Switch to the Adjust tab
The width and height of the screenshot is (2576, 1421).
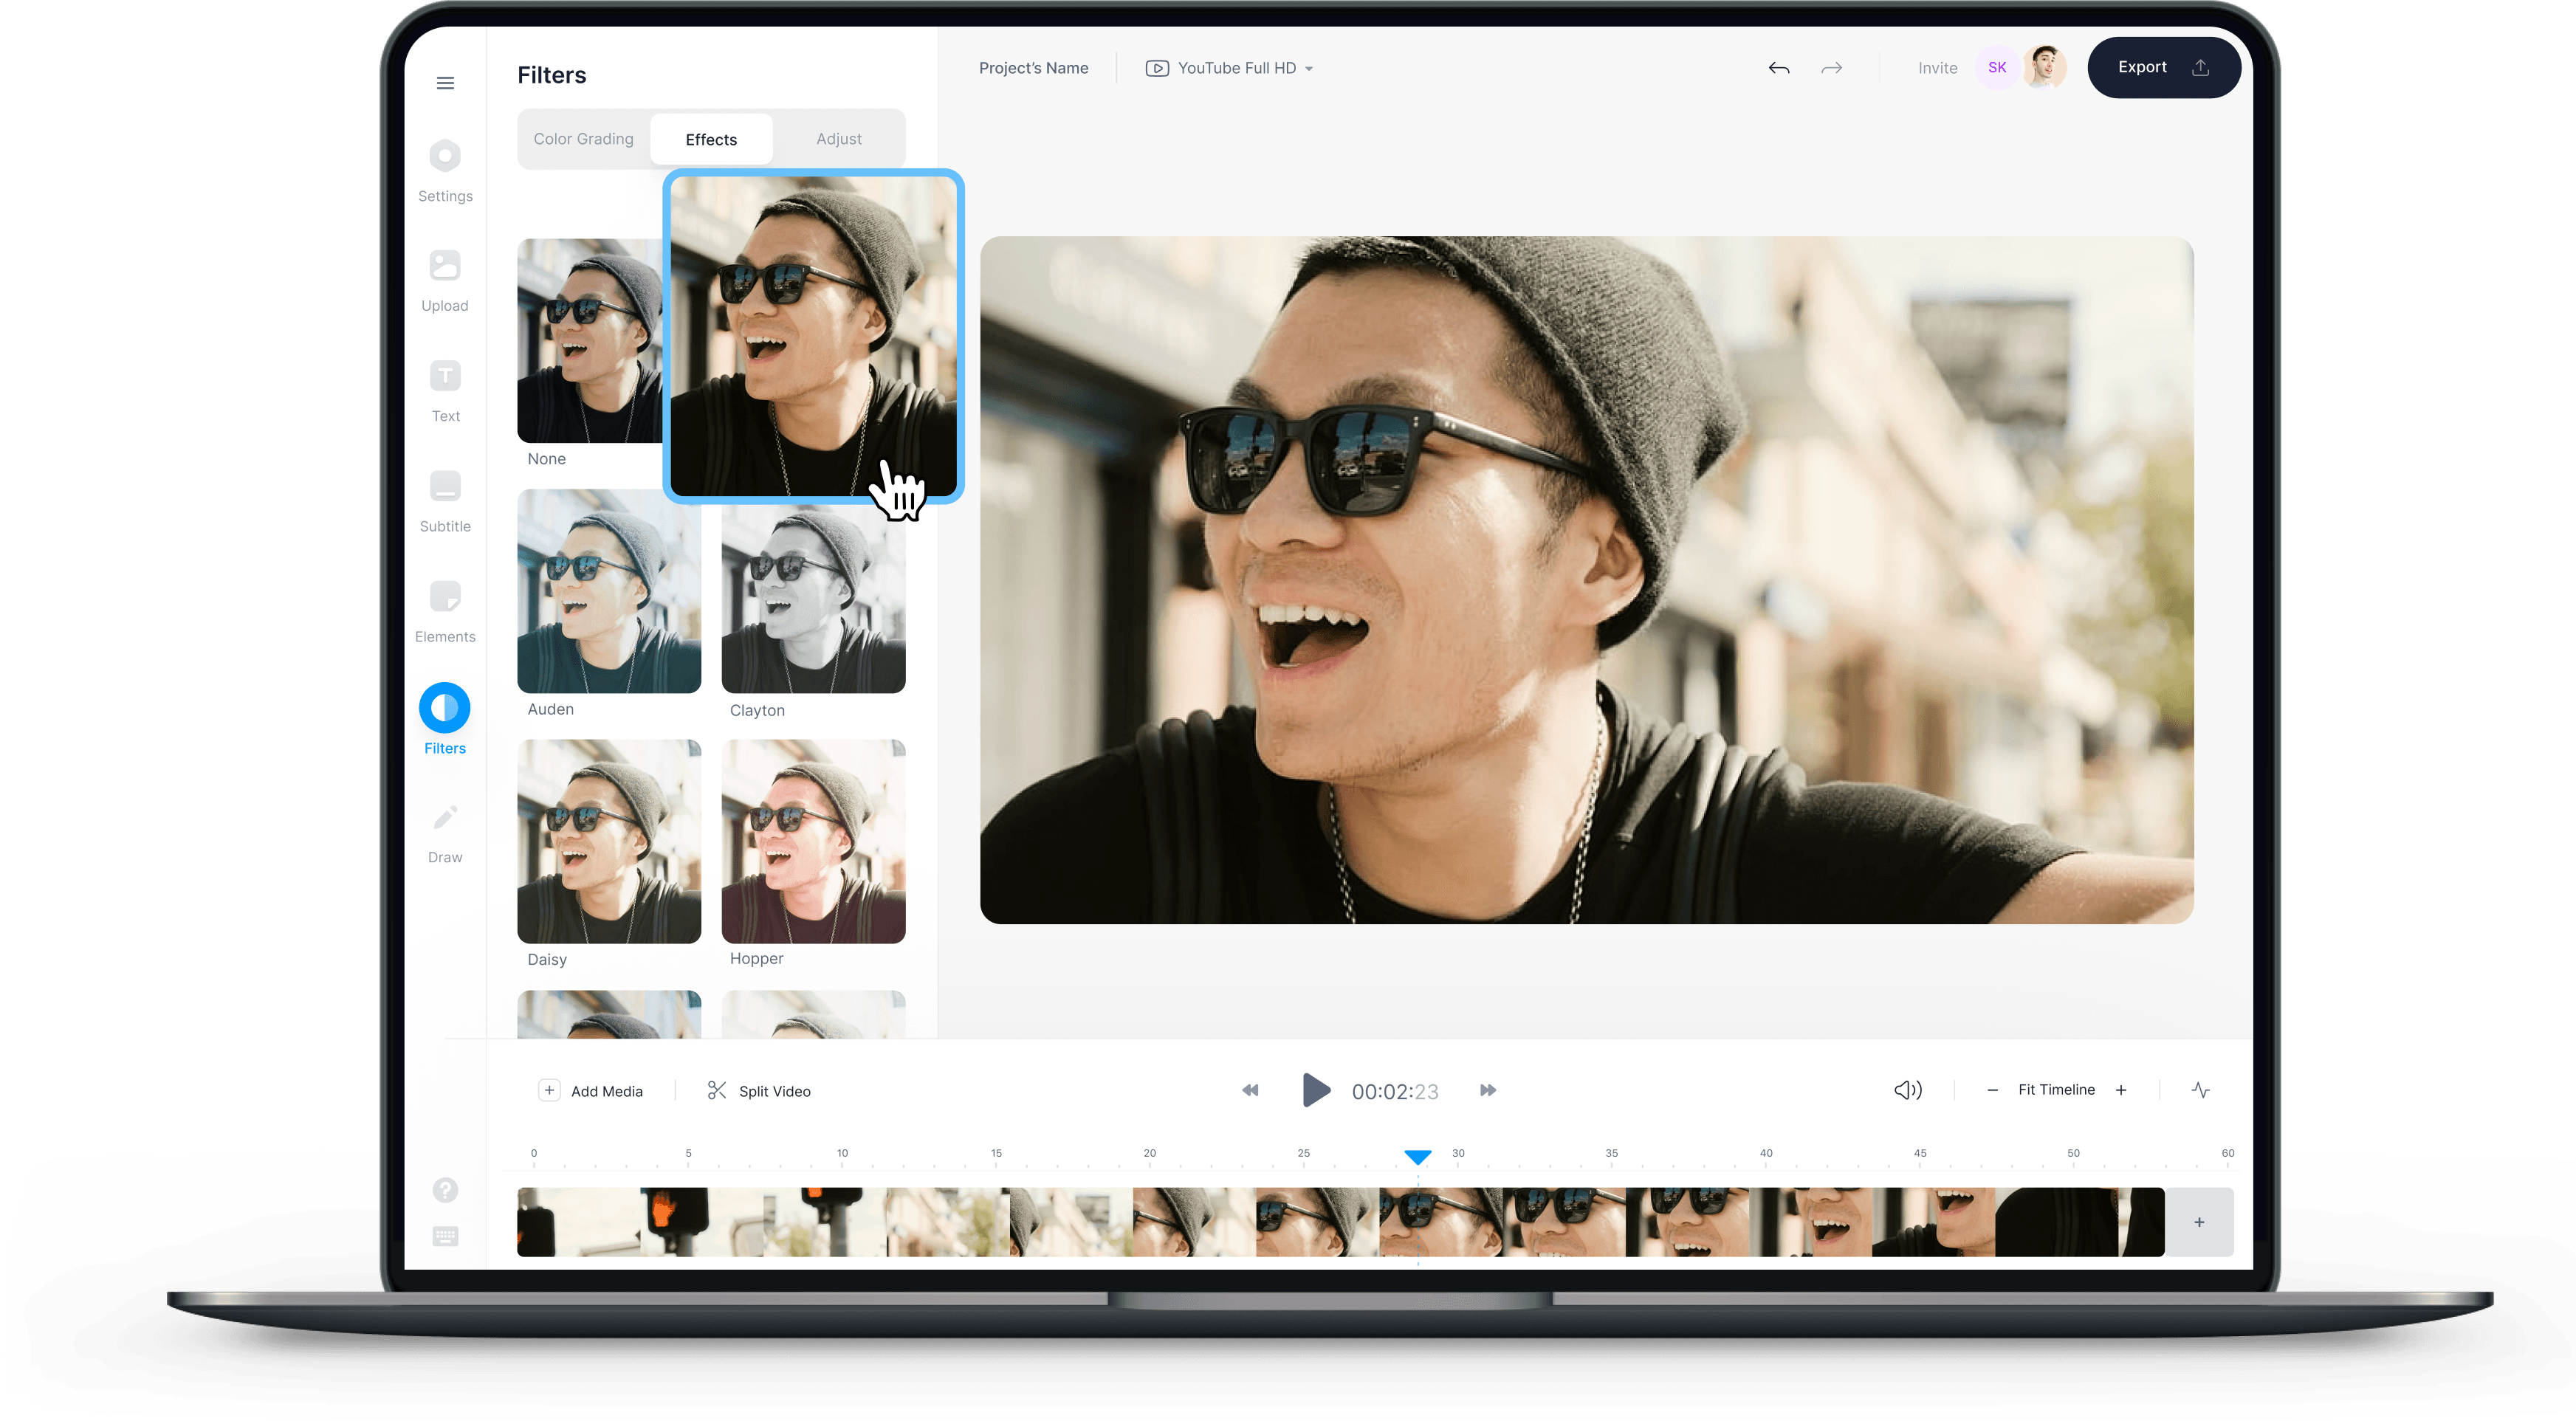[x=838, y=138]
